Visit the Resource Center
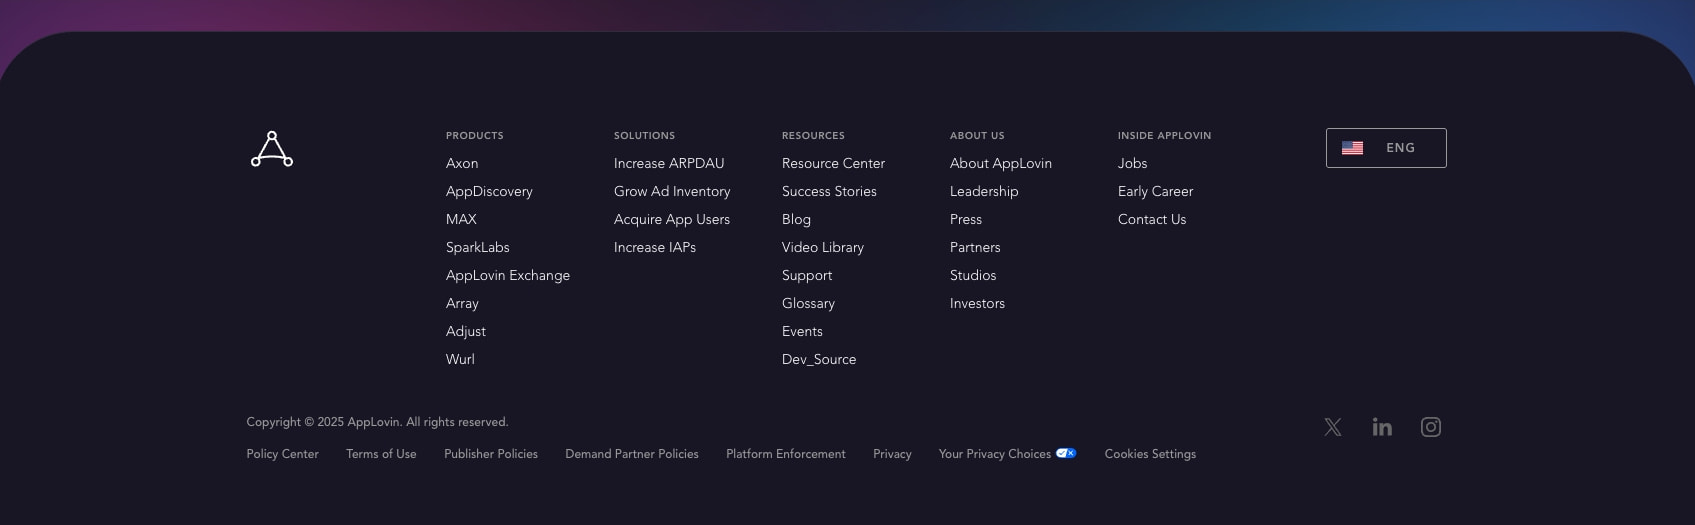The height and width of the screenshot is (525, 1695). [x=833, y=163]
